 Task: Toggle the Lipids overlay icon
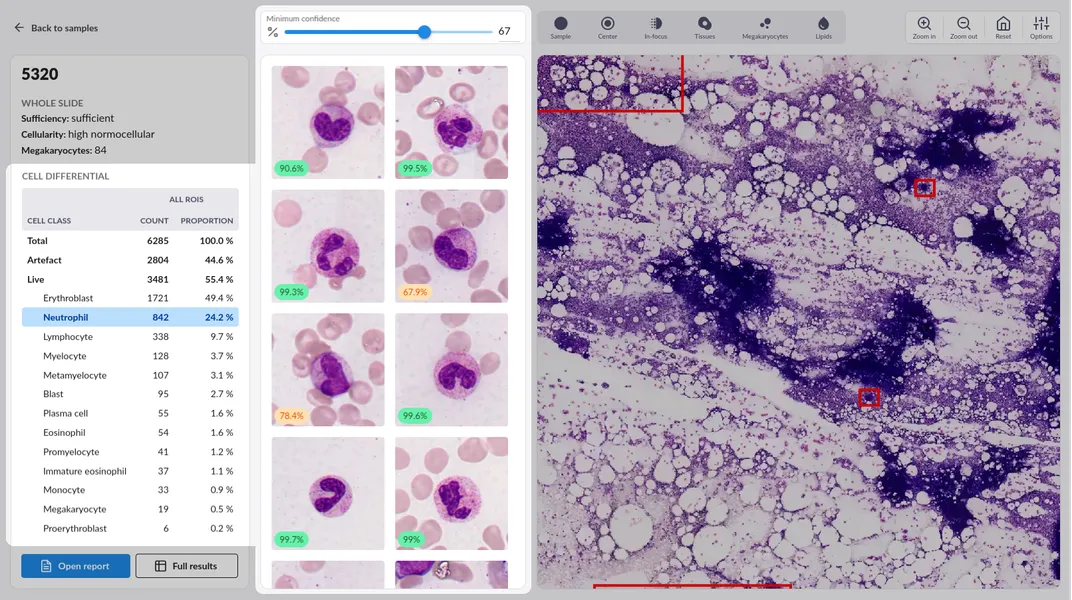click(823, 27)
